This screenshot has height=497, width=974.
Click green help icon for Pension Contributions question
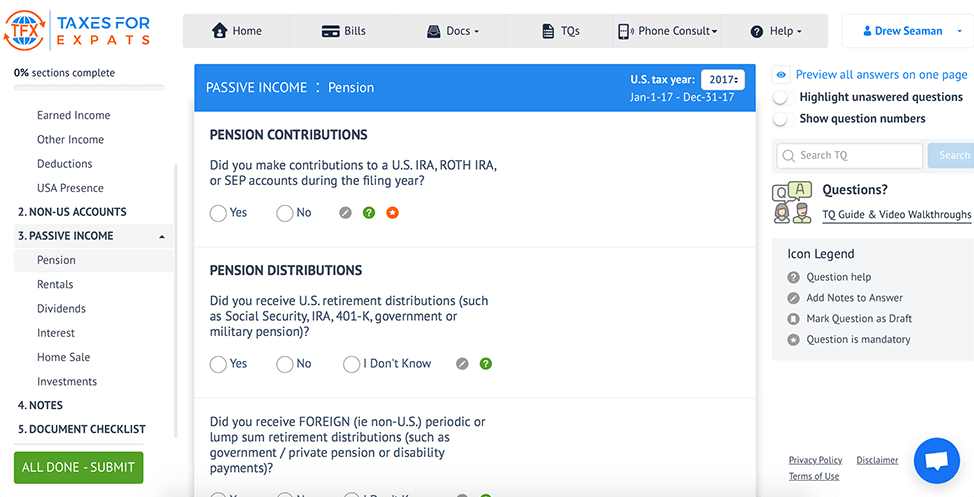click(369, 213)
